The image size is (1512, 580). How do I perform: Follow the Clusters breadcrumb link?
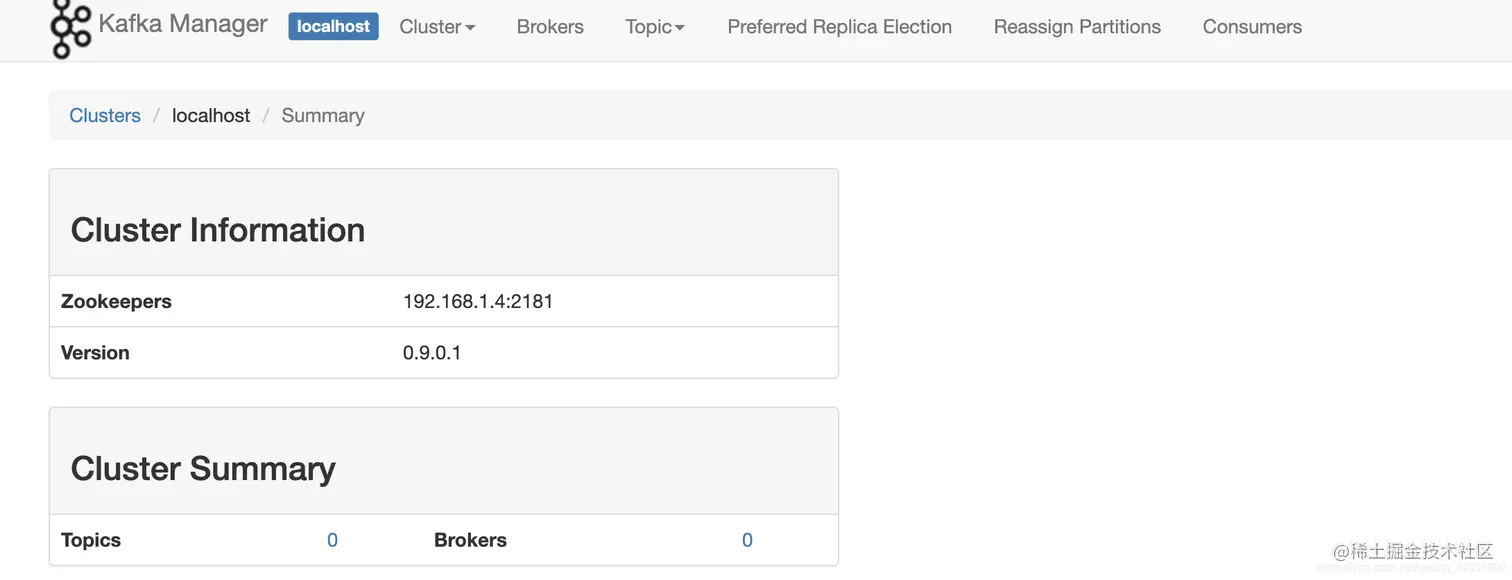pyautogui.click(x=105, y=116)
